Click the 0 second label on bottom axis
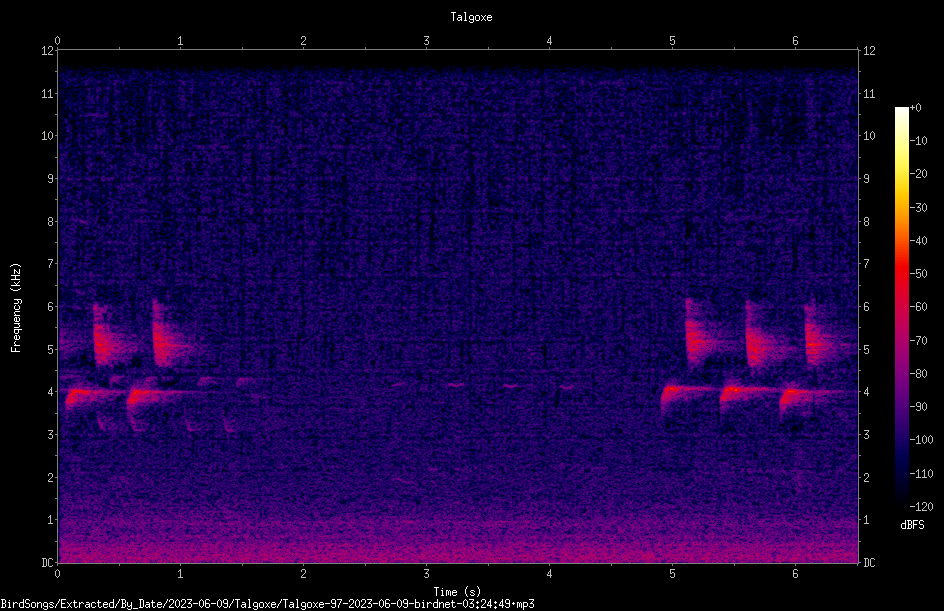Image resolution: width=944 pixels, height=611 pixels. 57,574
